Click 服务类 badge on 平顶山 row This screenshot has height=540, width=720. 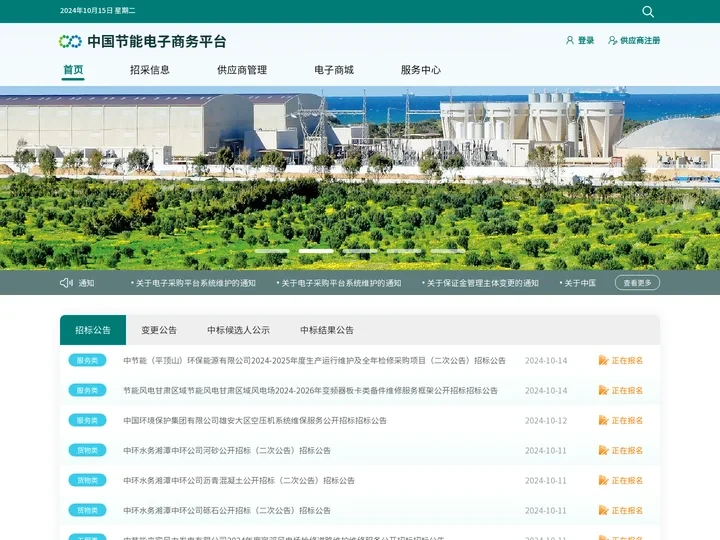(87, 360)
